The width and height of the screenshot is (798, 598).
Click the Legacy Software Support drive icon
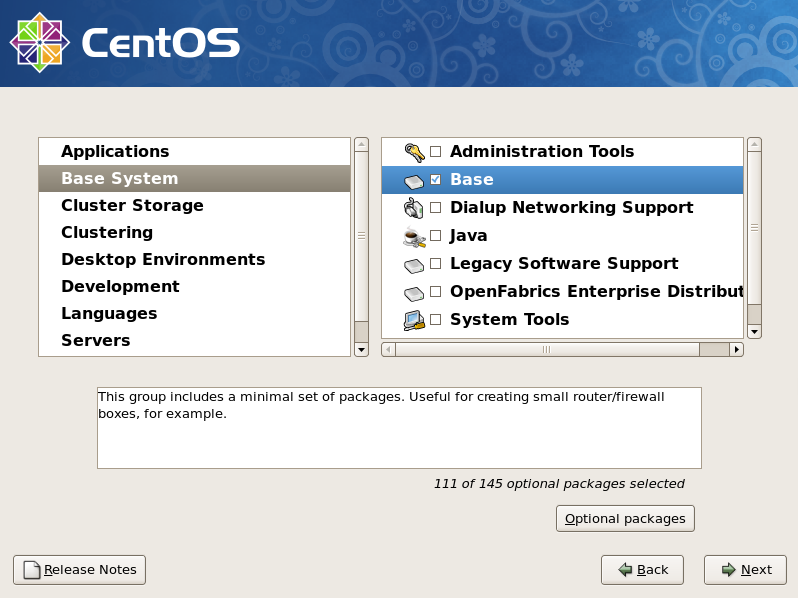(414, 265)
